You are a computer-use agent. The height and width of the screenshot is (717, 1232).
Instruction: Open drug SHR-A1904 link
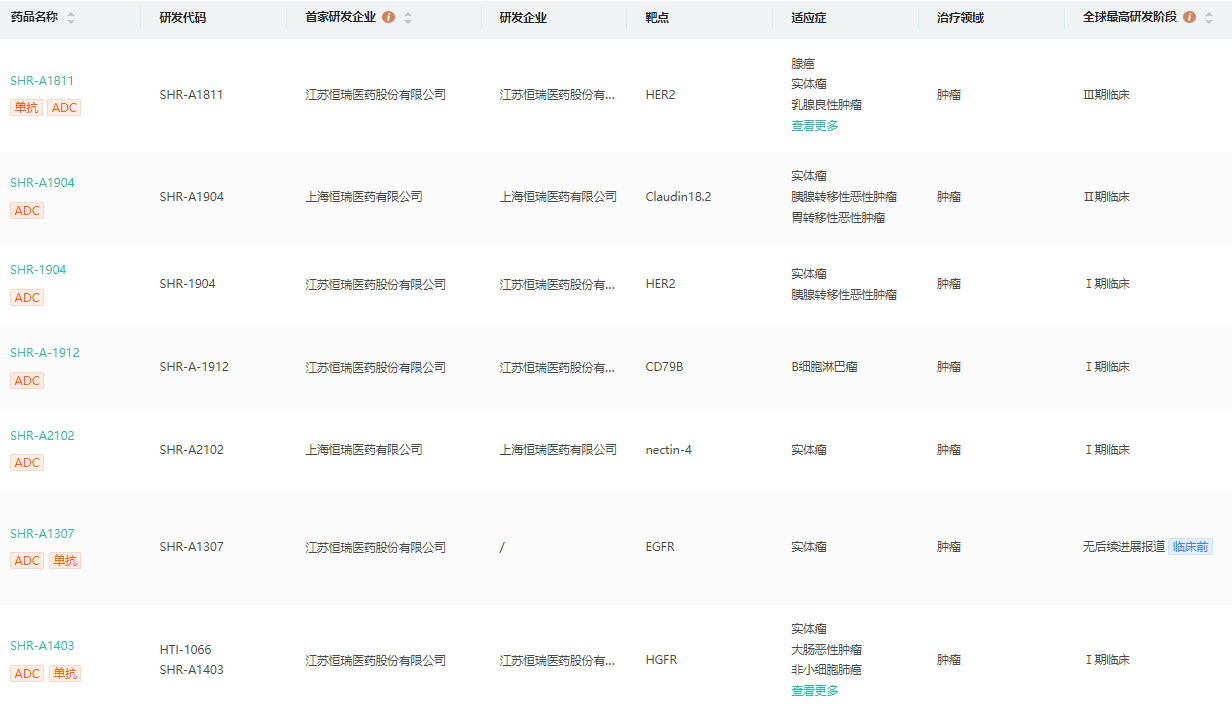coord(42,183)
